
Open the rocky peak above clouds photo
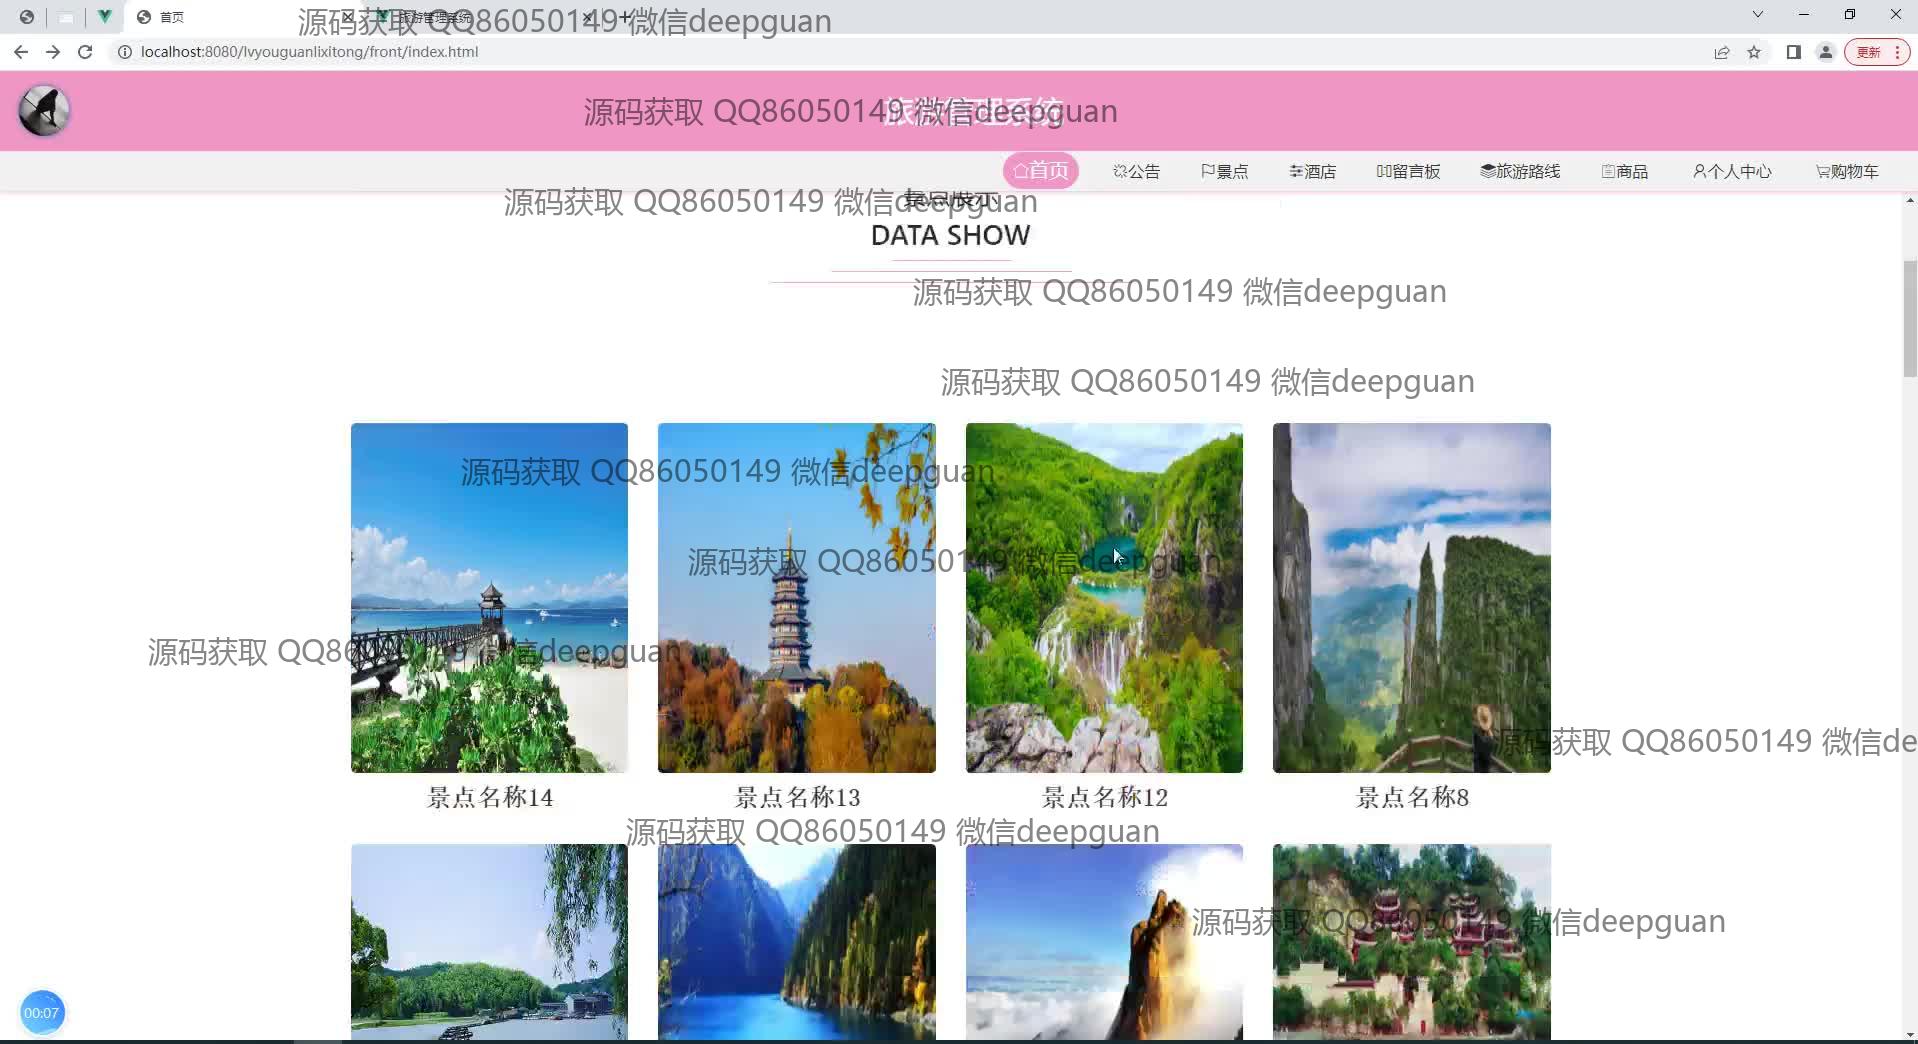pyautogui.click(x=1104, y=942)
